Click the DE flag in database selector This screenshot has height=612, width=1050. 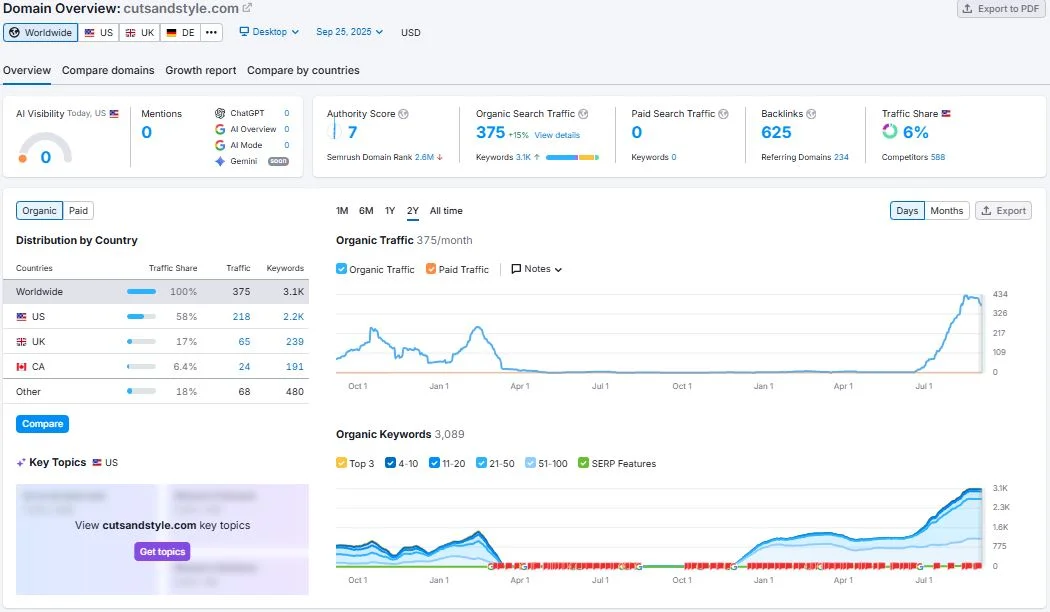[x=171, y=32]
